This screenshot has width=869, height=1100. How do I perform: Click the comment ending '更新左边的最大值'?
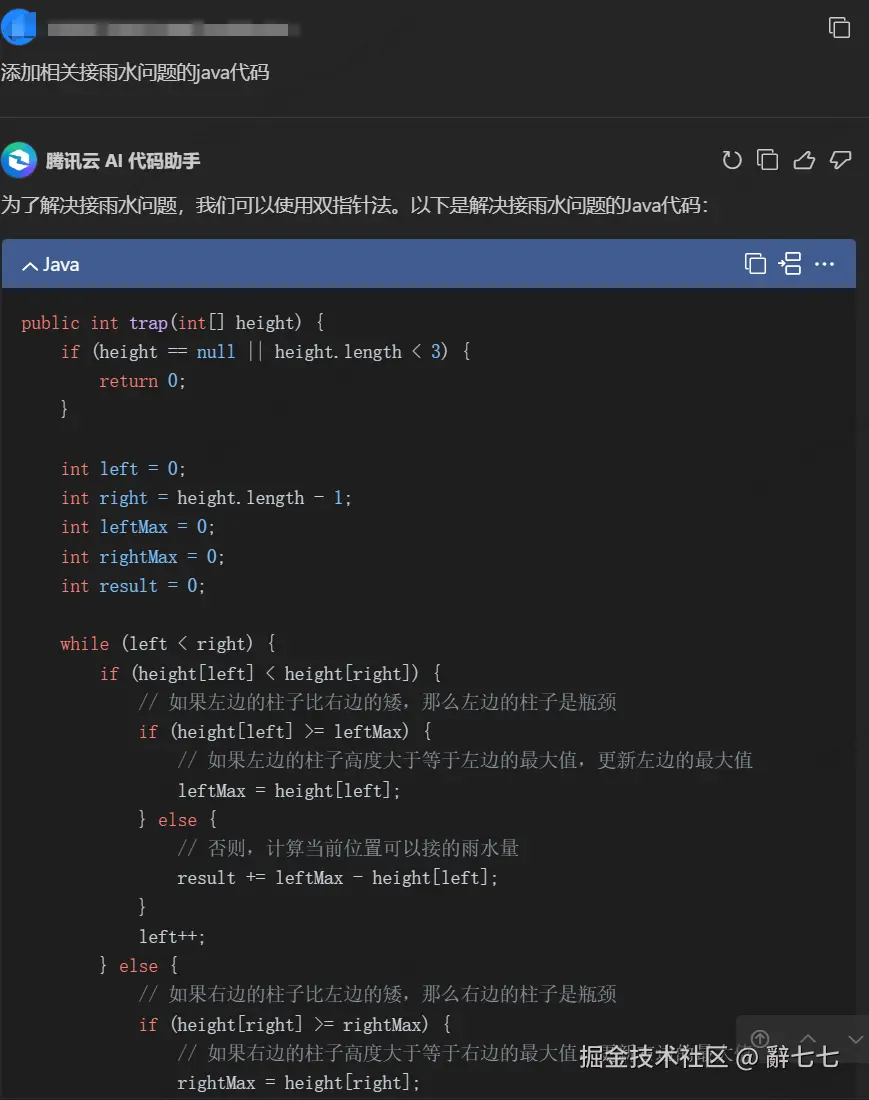click(465, 760)
